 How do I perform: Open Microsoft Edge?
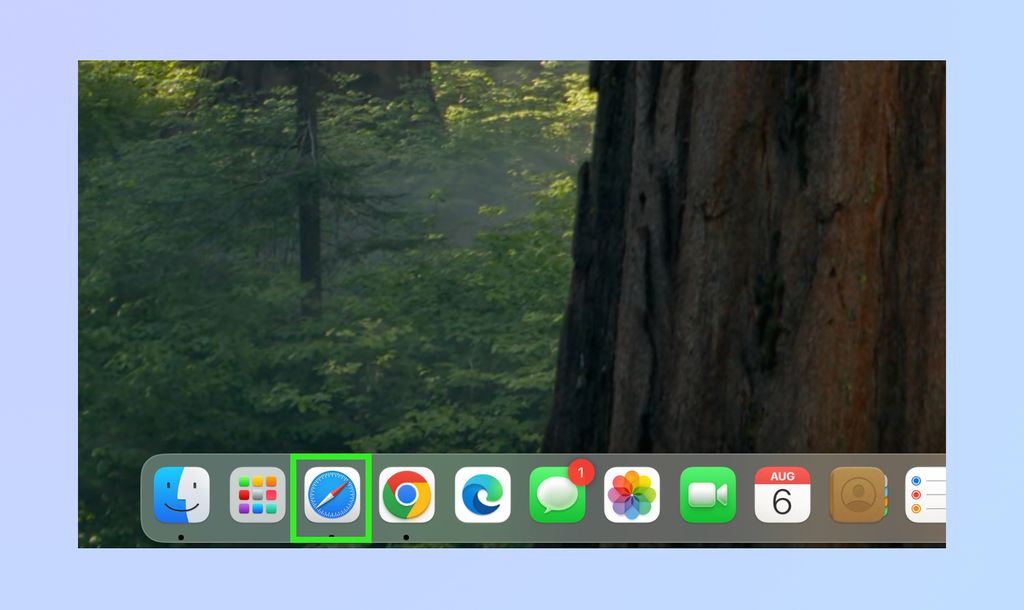[x=482, y=493]
